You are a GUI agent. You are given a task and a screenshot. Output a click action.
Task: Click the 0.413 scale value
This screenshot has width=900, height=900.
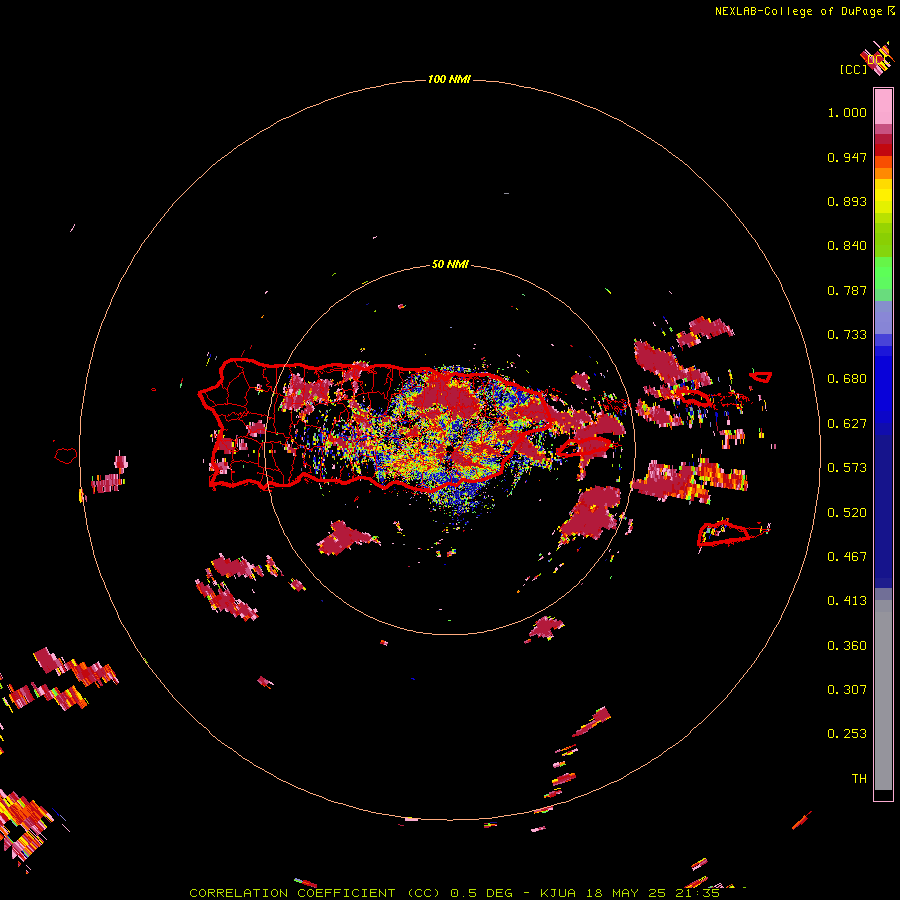click(847, 601)
